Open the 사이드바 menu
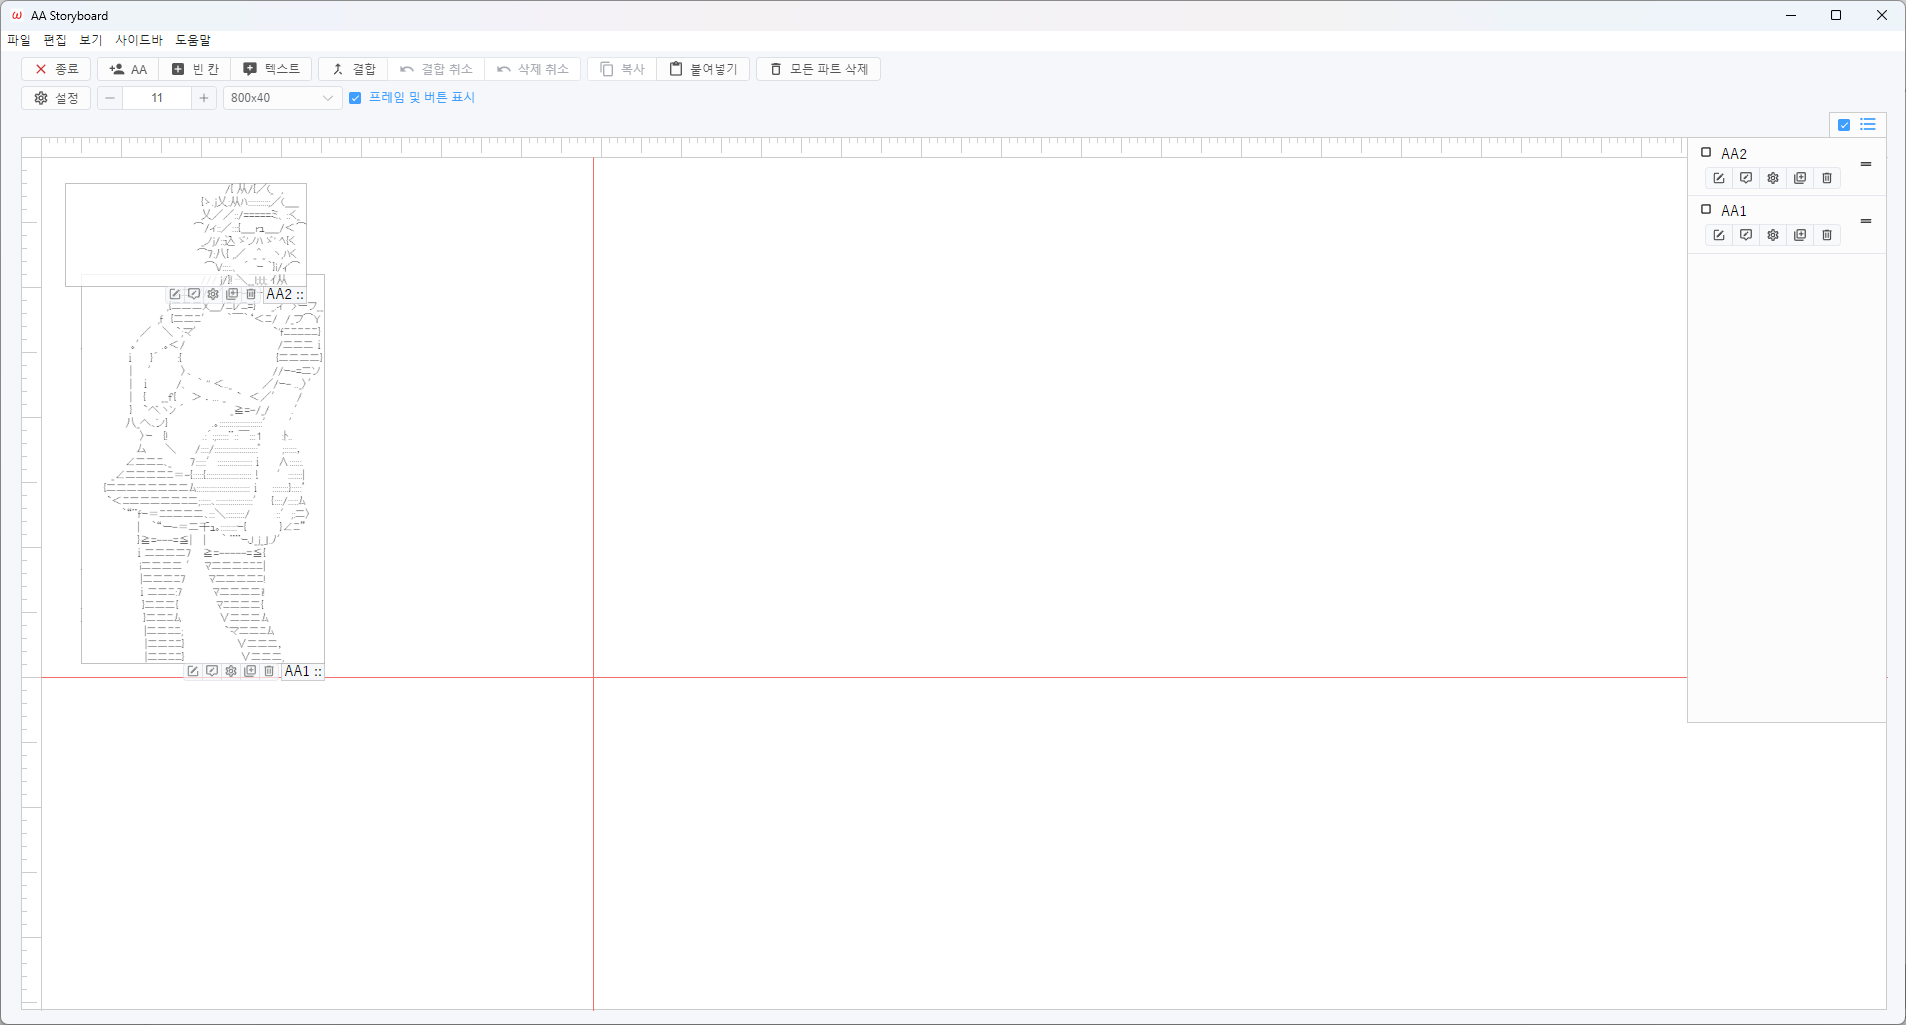 tap(139, 40)
